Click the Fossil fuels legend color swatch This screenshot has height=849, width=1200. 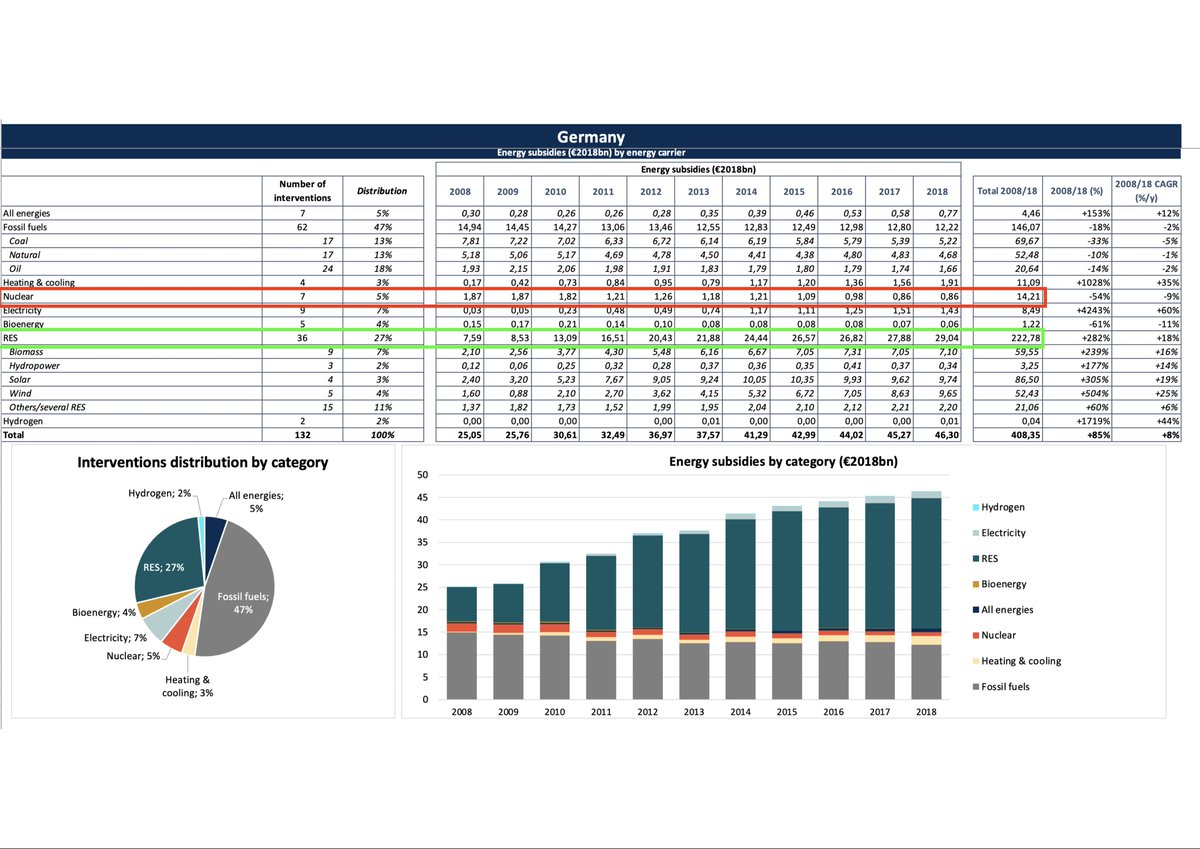pyautogui.click(x=976, y=686)
